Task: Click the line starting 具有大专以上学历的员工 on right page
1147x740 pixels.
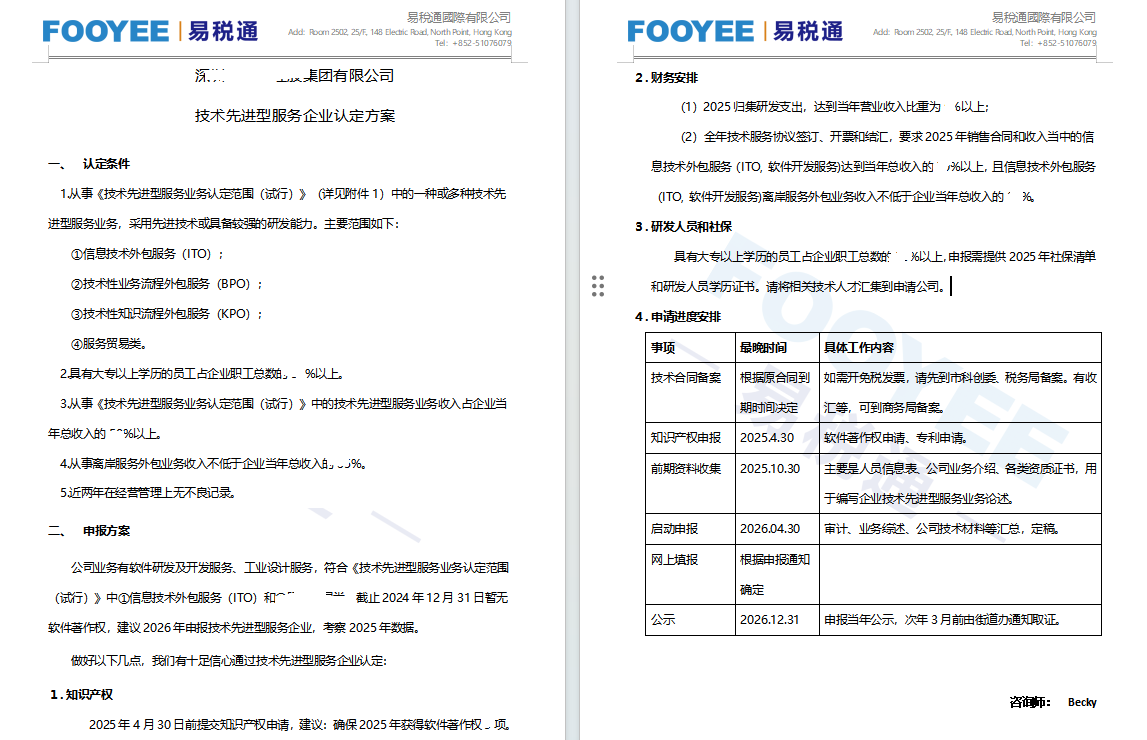Action: [x=884, y=257]
